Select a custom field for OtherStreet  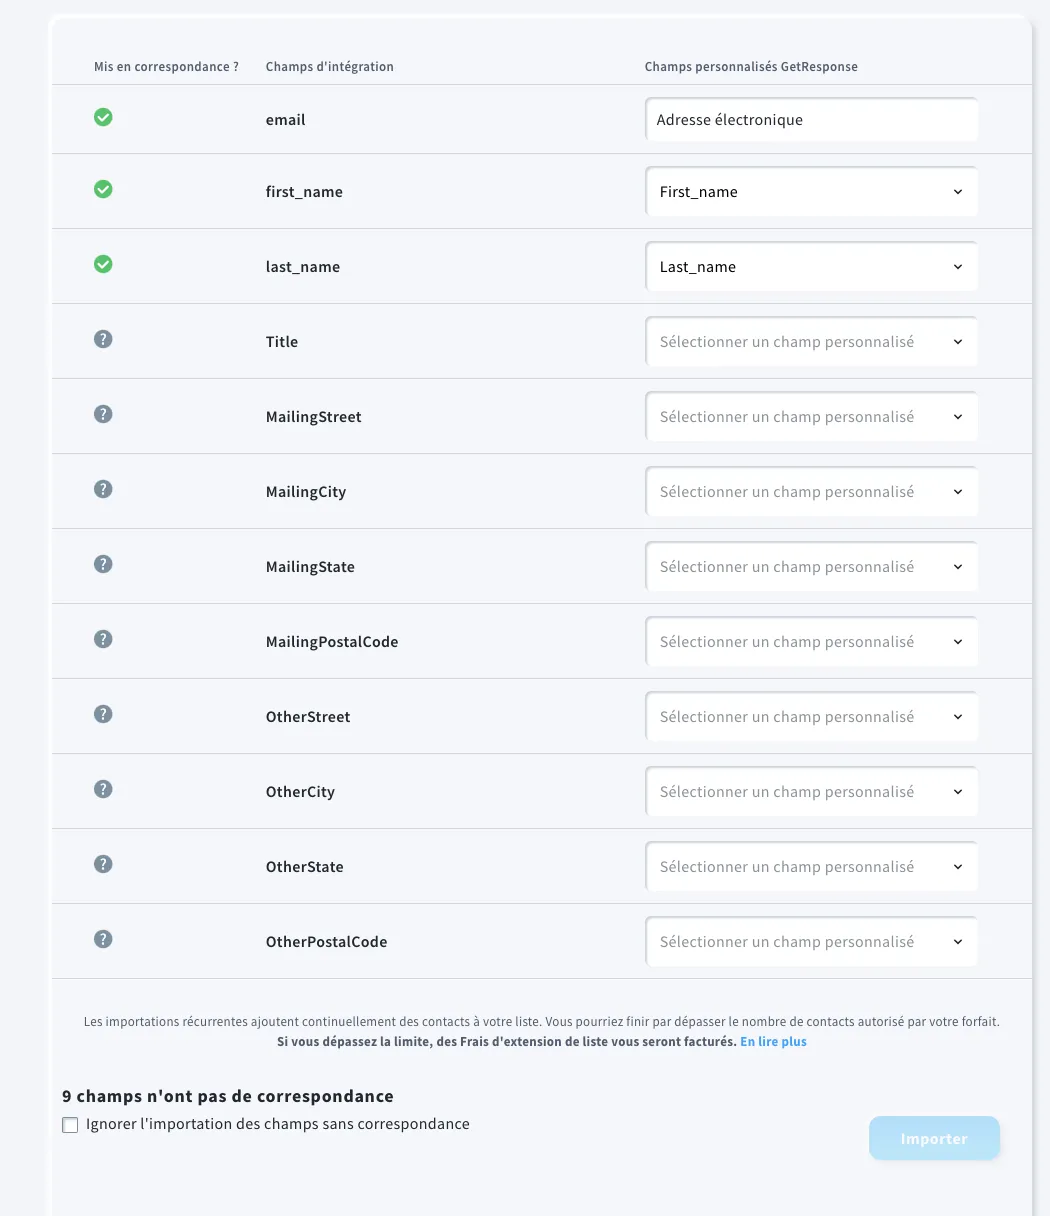tap(811, 716)
